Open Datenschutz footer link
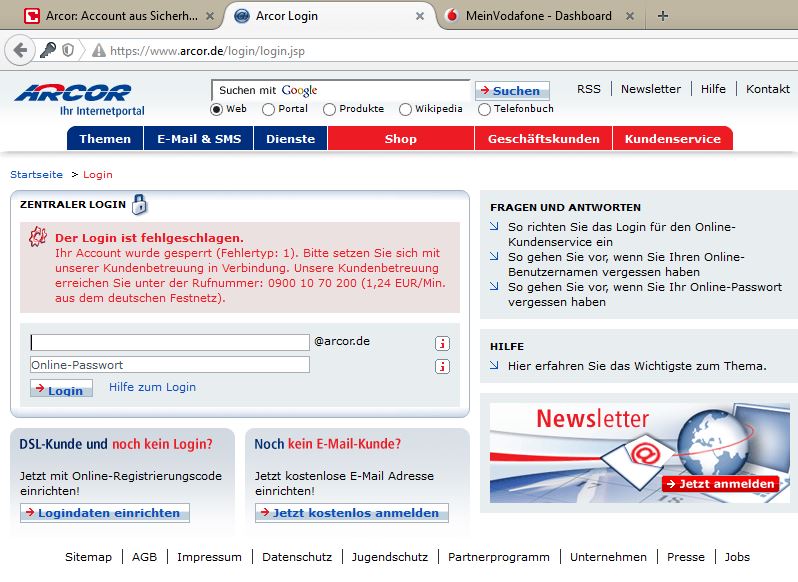This screenshot has width=798, height=582. click(x=297, y=557)
